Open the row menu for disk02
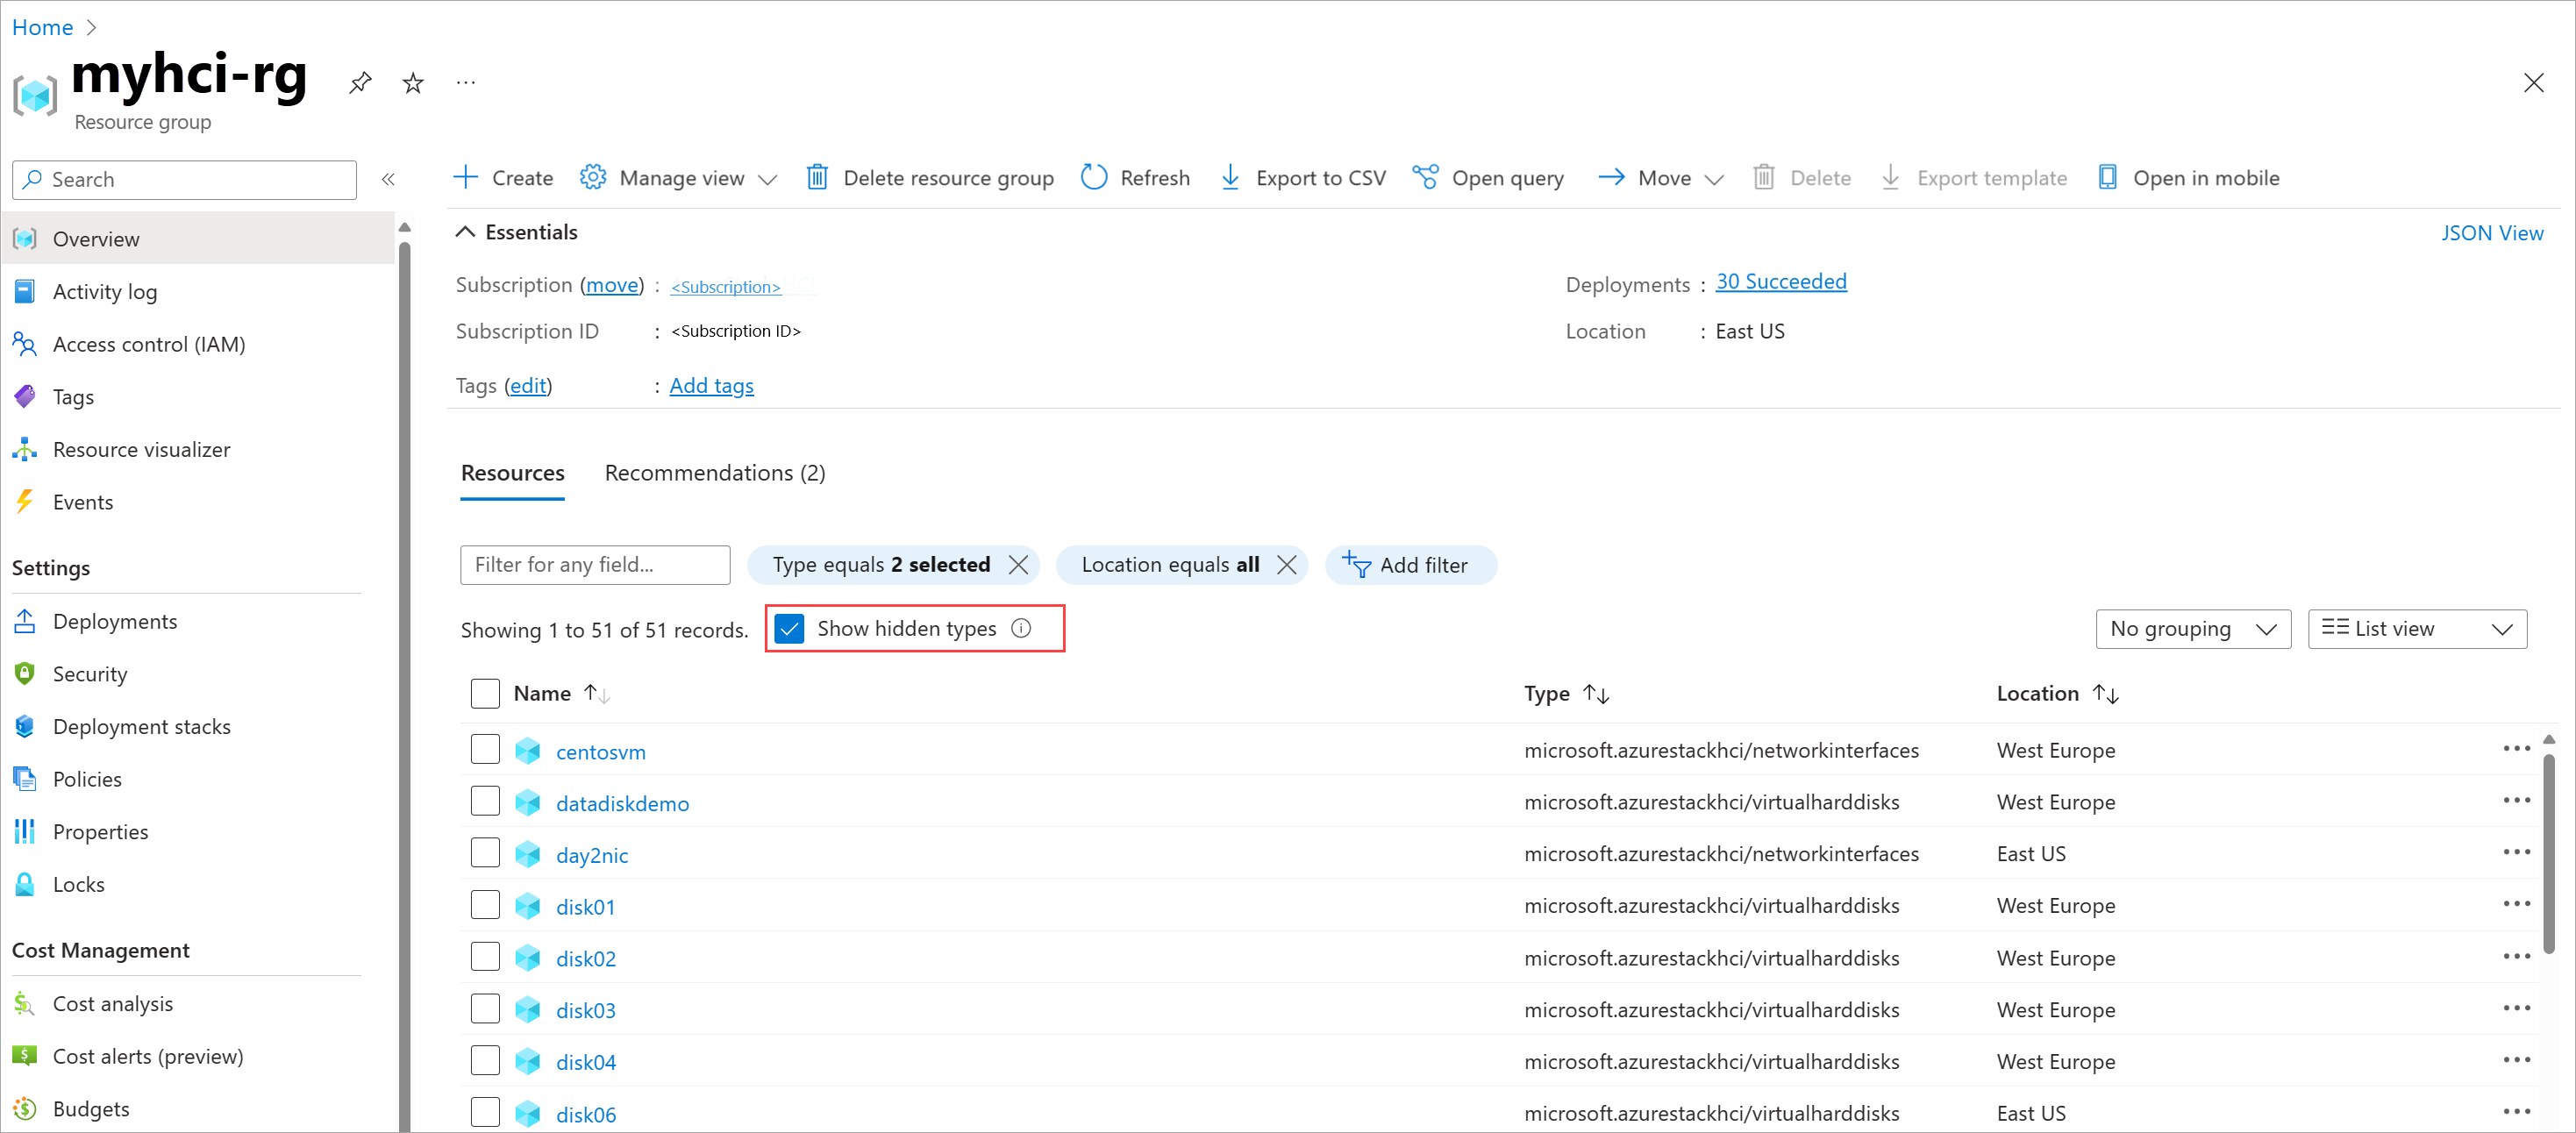This screenshot has height=1133, width=2576. click(x=2516, y=957)
